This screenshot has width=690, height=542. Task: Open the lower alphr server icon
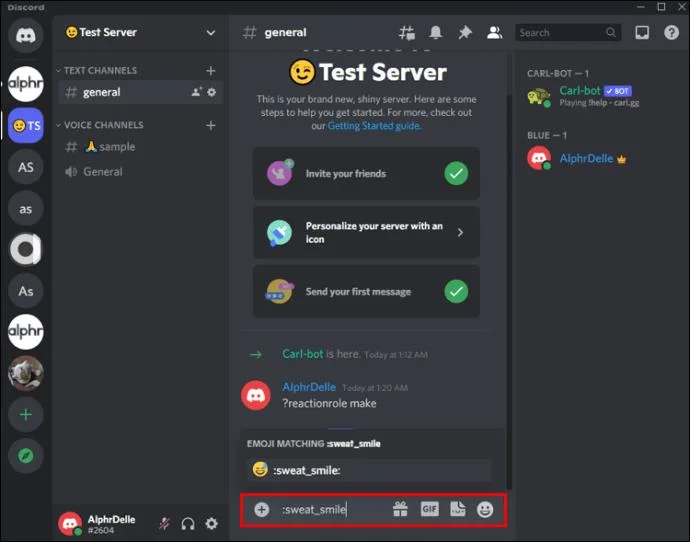point(26,332)
